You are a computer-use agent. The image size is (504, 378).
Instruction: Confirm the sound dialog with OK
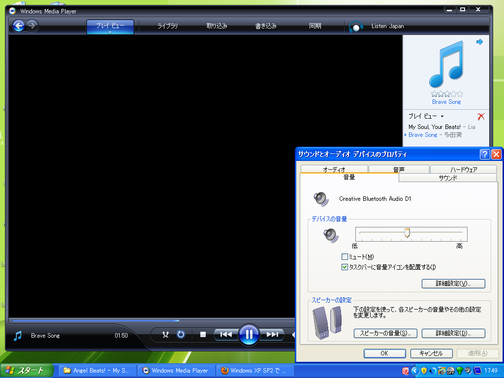pos(384,353)
